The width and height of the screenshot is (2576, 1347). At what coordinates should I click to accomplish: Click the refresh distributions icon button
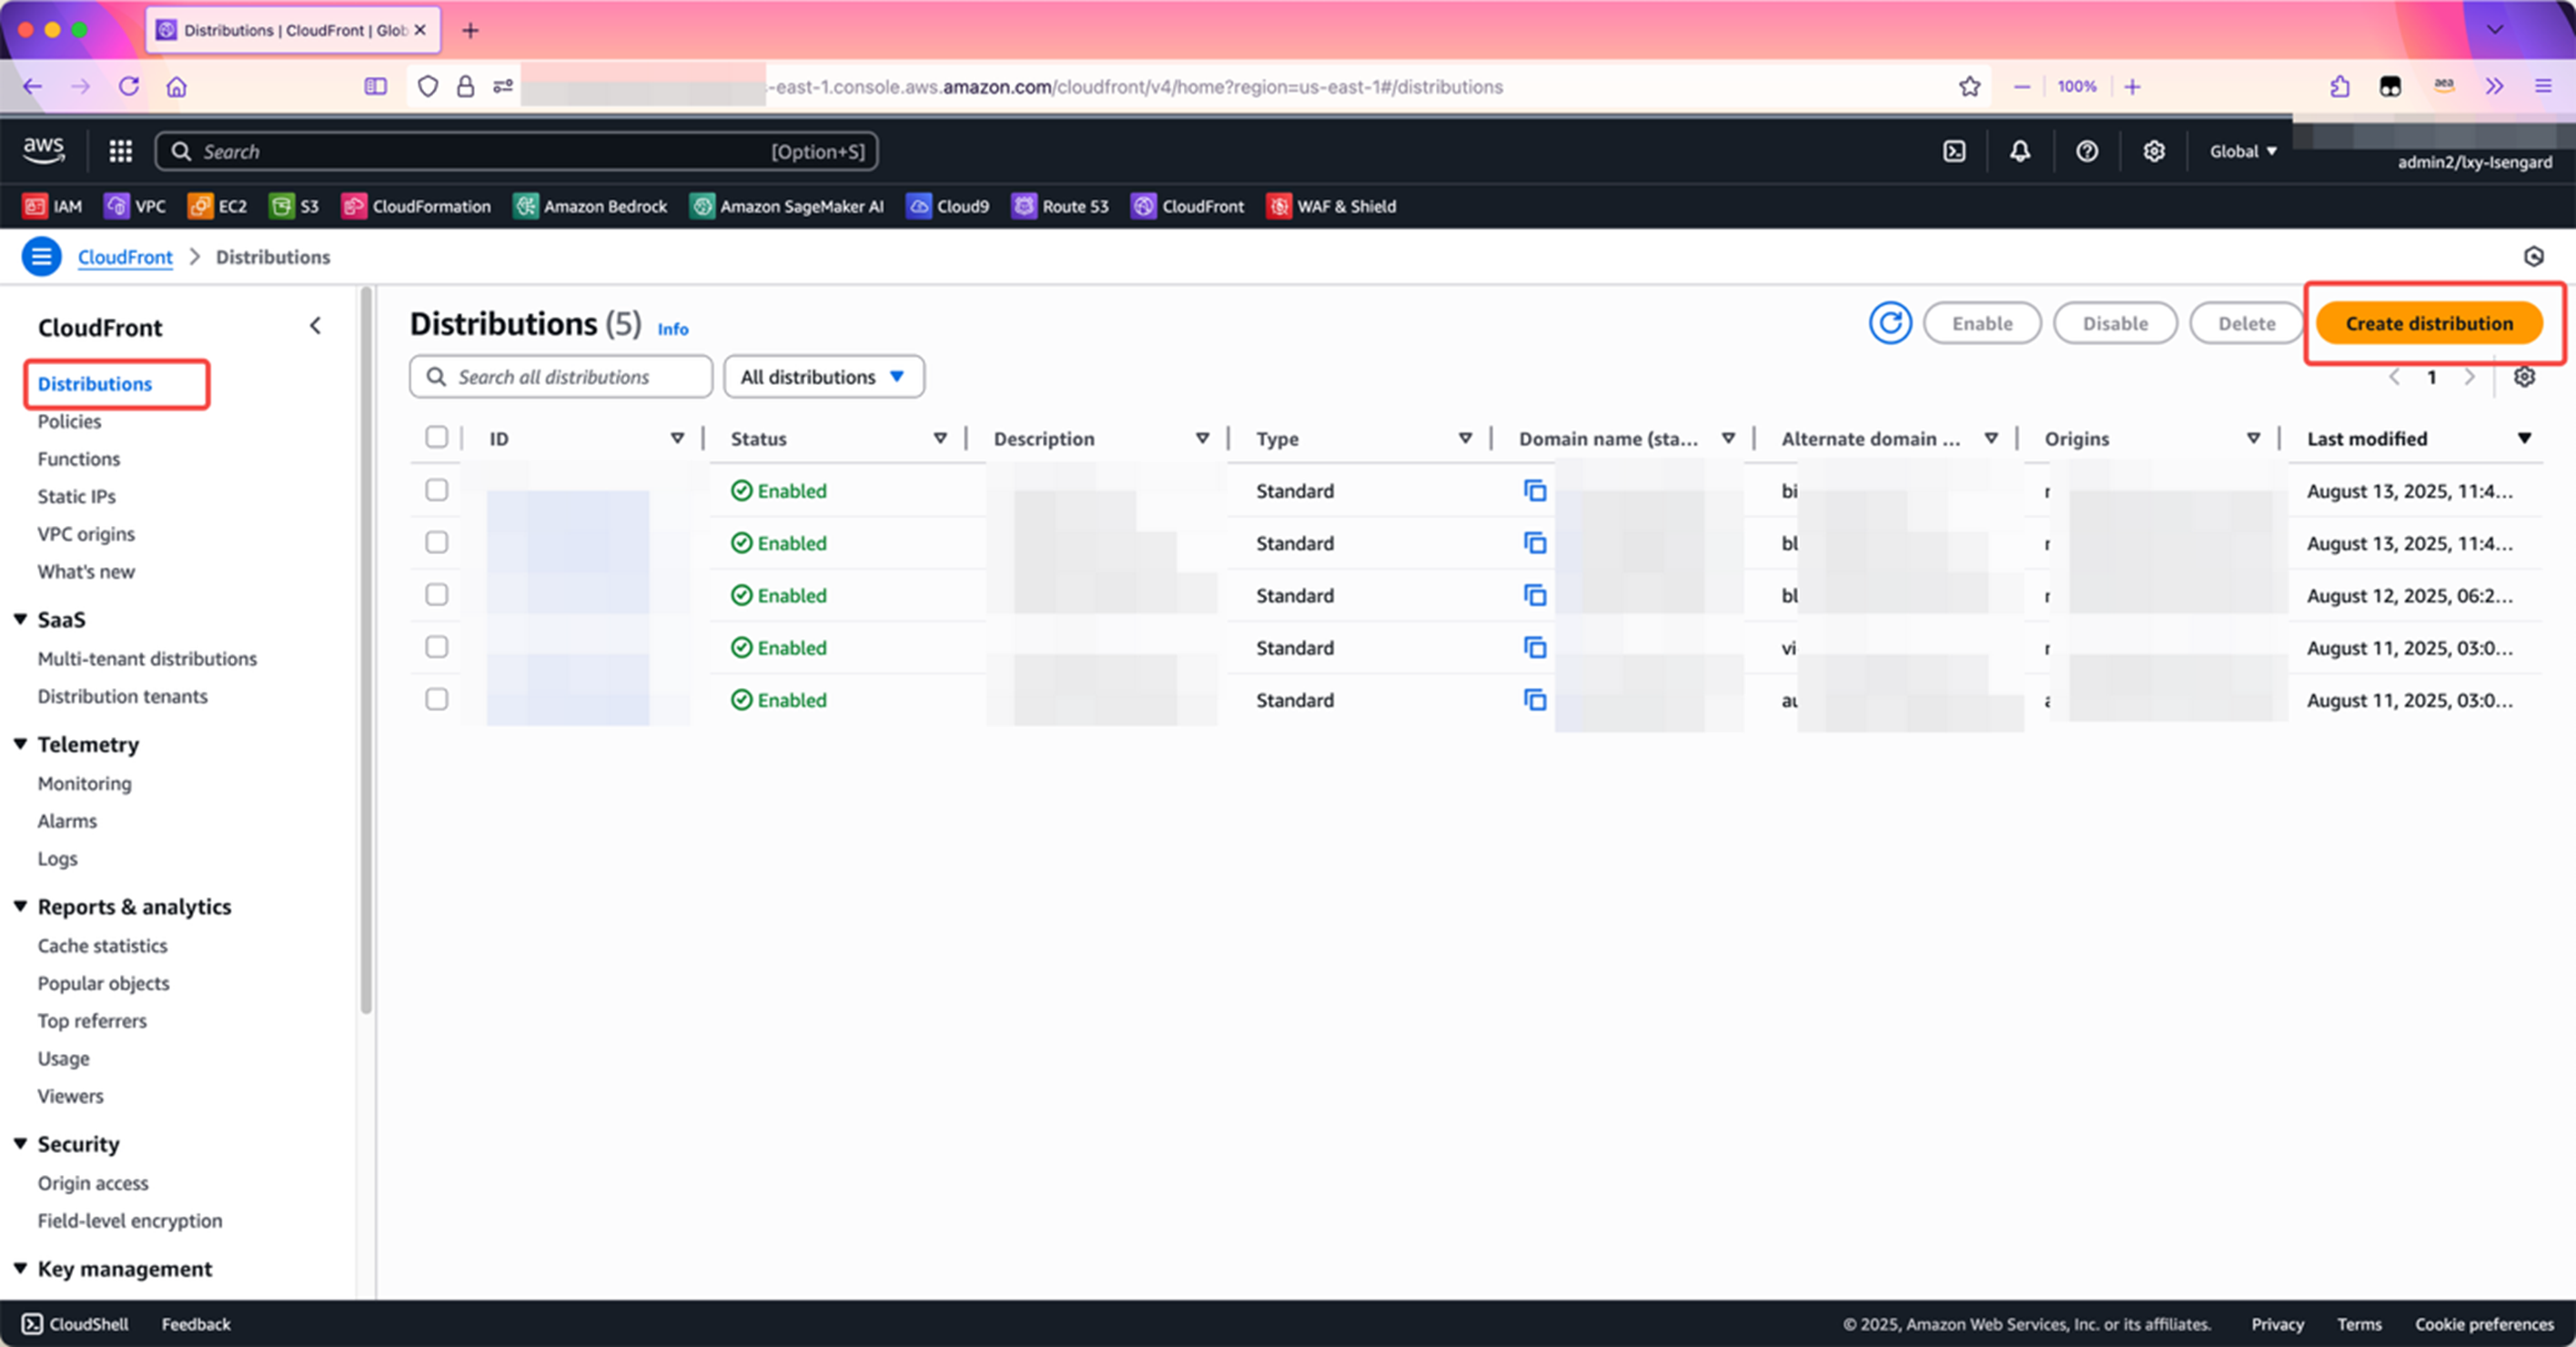click(x=1889, y=323)
